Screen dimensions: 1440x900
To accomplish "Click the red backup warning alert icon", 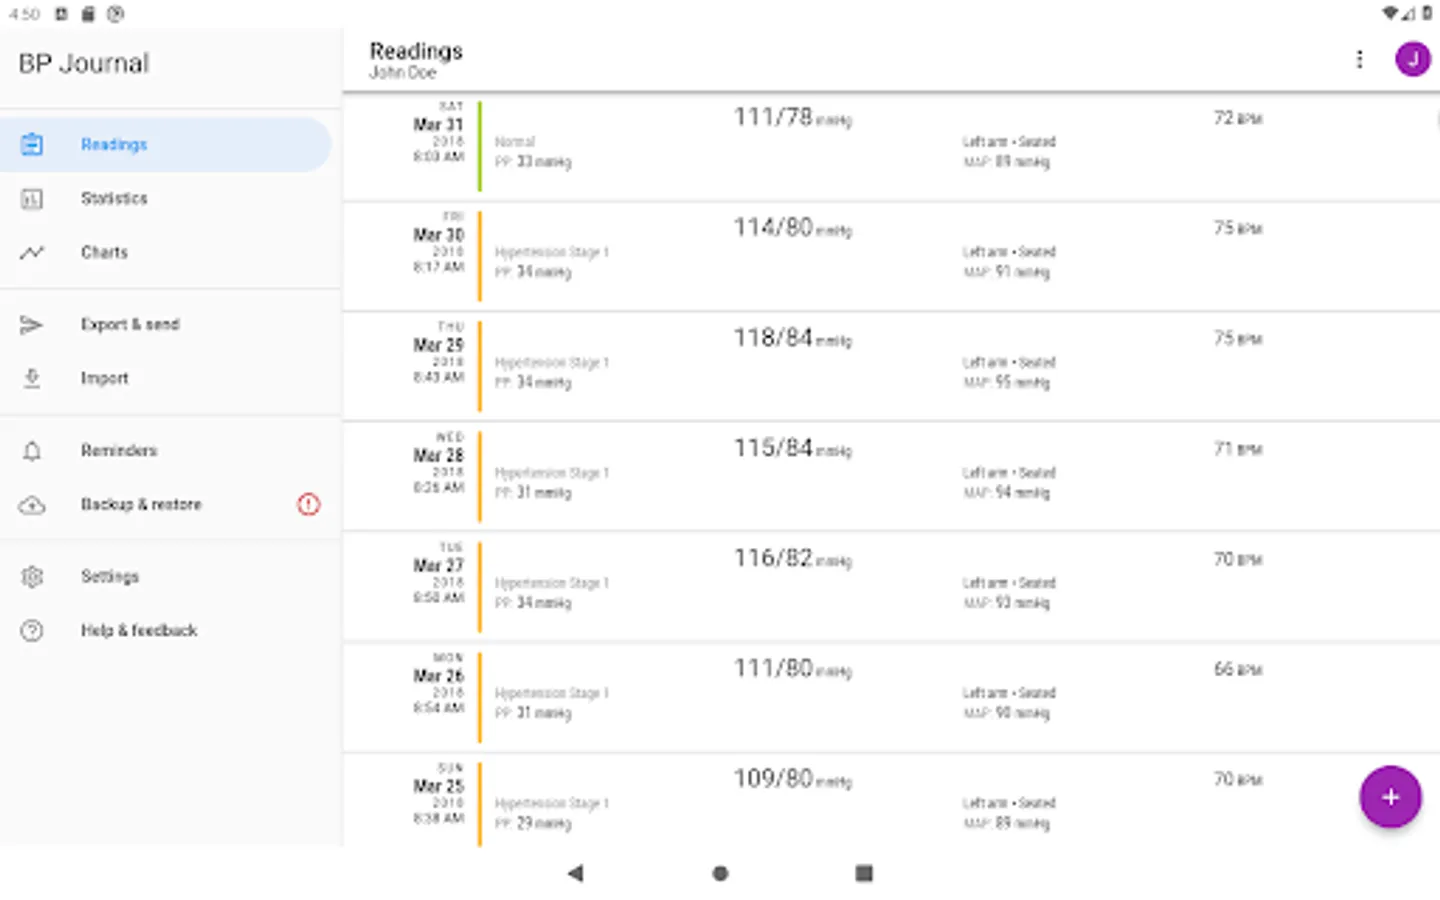I will click(x=309, y=505).
